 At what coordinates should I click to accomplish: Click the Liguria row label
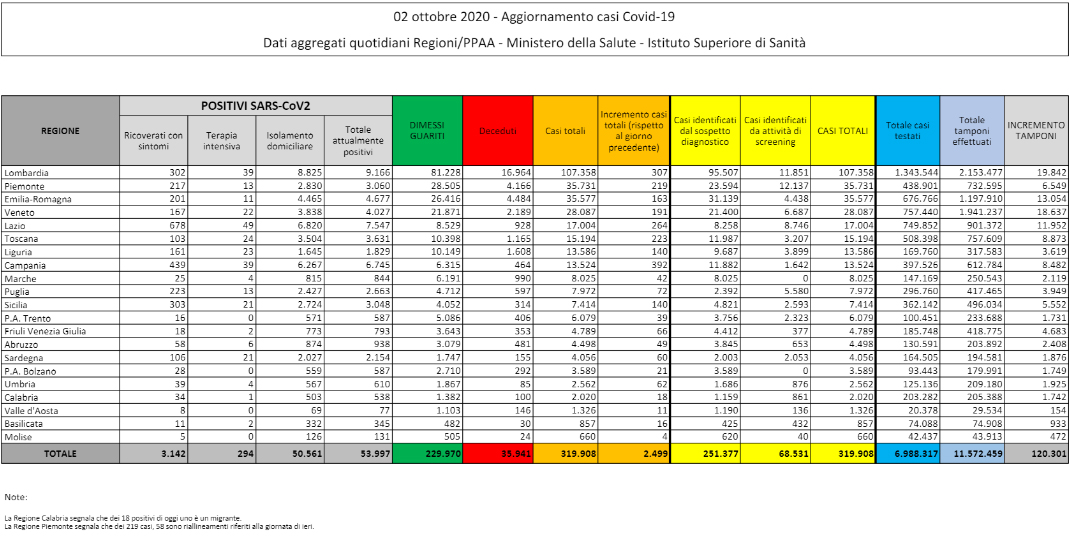pyautogui.click(x=18, y=252)
